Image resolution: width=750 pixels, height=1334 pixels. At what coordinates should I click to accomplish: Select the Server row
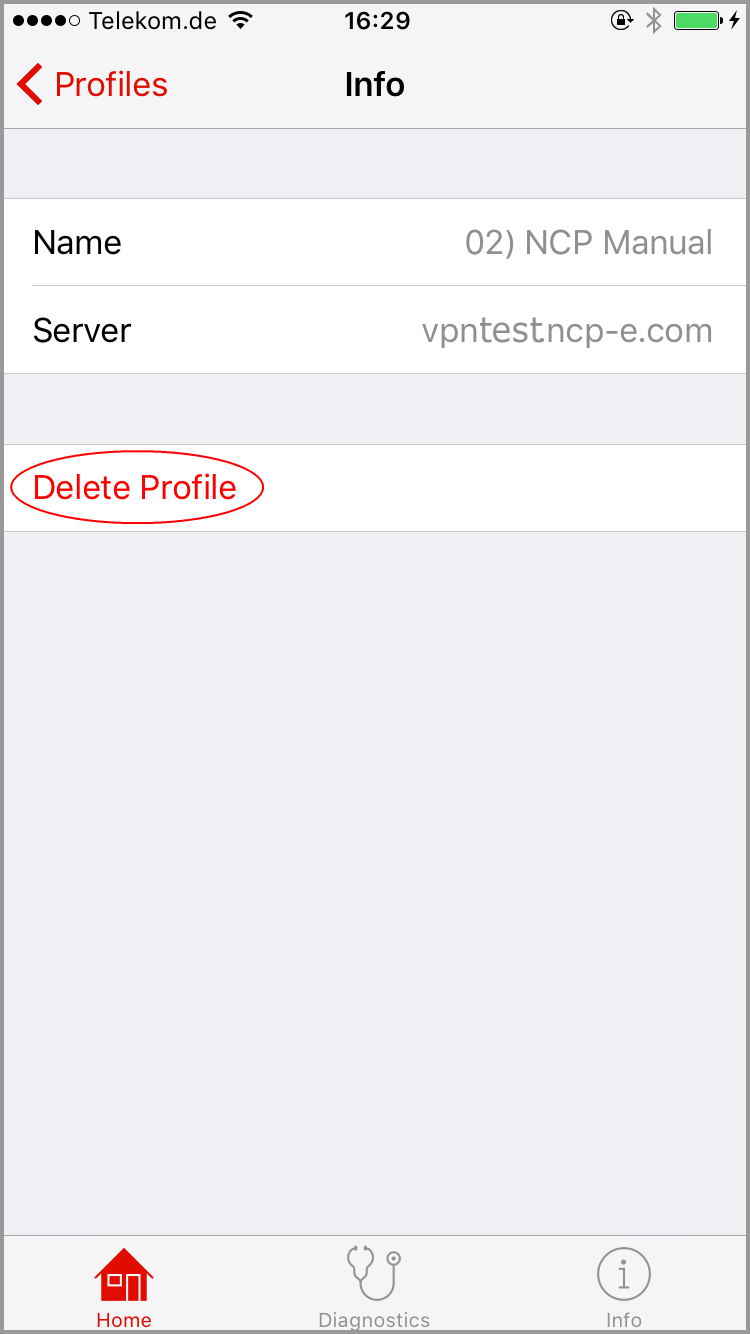tap(375, 330)
